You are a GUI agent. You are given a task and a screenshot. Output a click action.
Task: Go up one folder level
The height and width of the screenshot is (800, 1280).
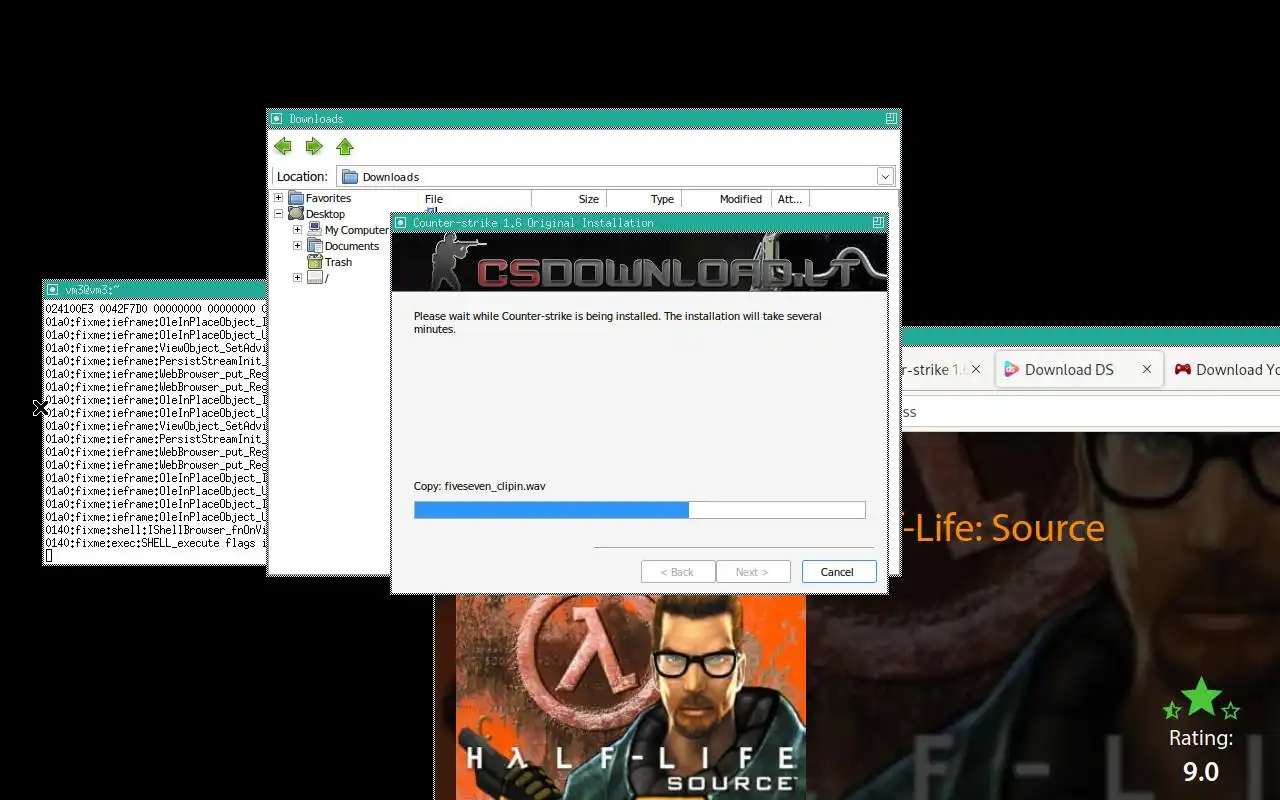coord(345,147)
